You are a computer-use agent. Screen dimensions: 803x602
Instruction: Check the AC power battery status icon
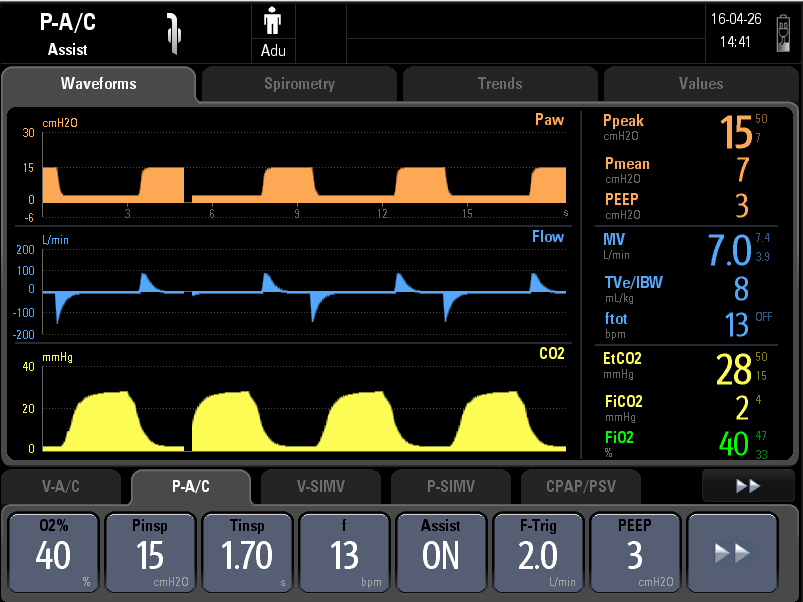[783, 33]
